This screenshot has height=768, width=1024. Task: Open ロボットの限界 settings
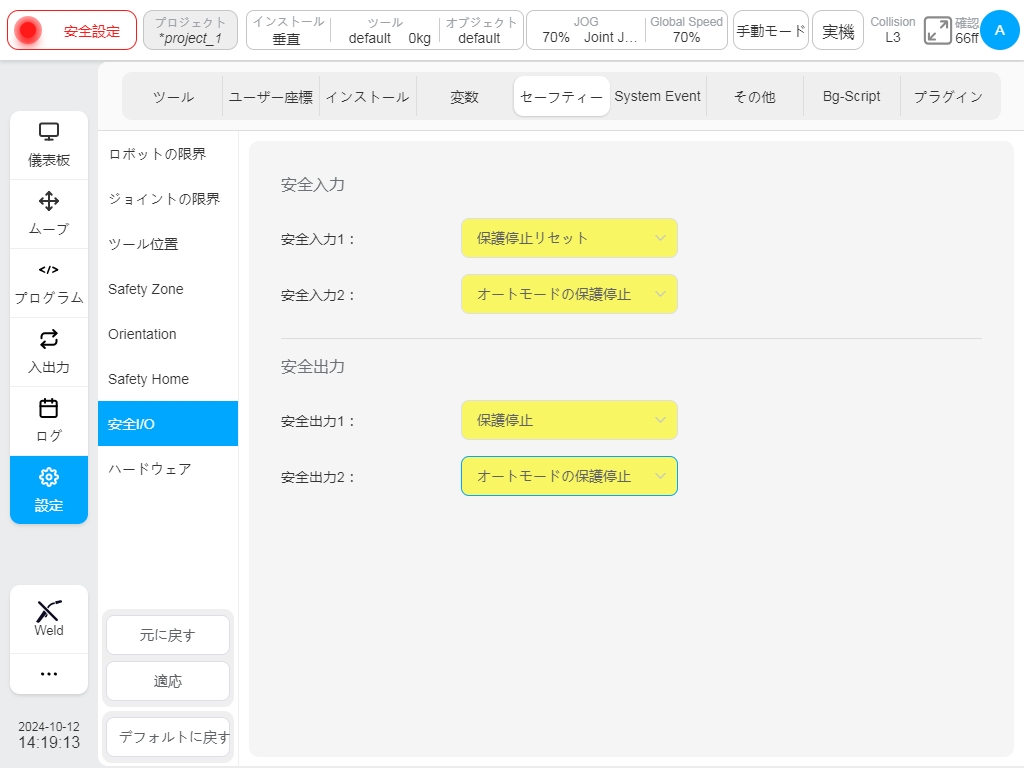click(168, 154)
